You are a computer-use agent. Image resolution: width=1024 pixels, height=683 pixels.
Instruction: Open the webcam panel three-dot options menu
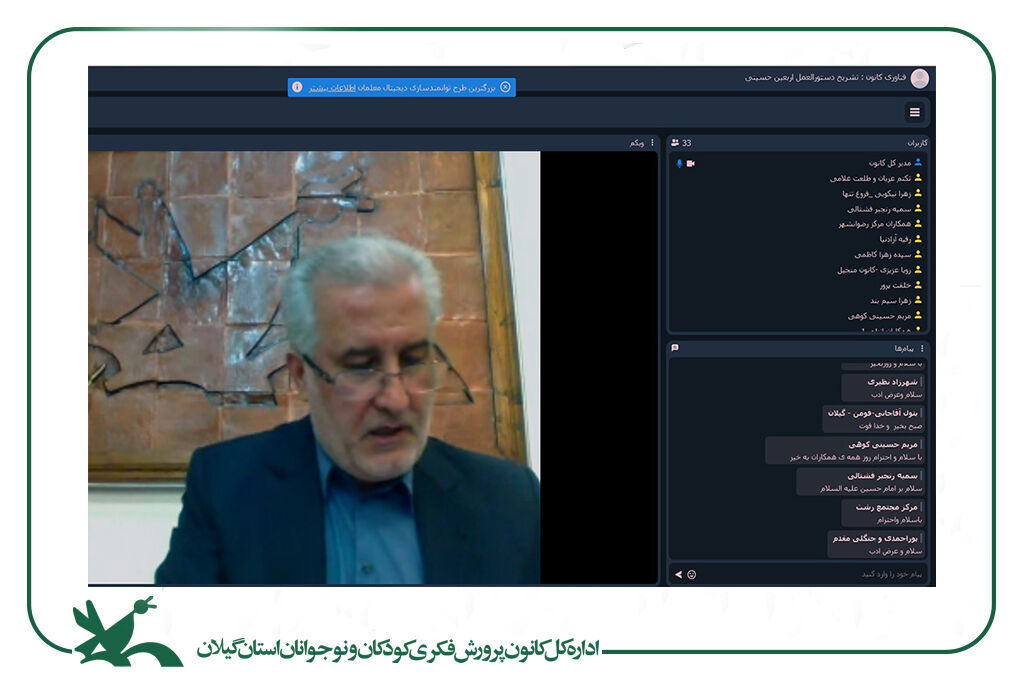tap(652, 143)
